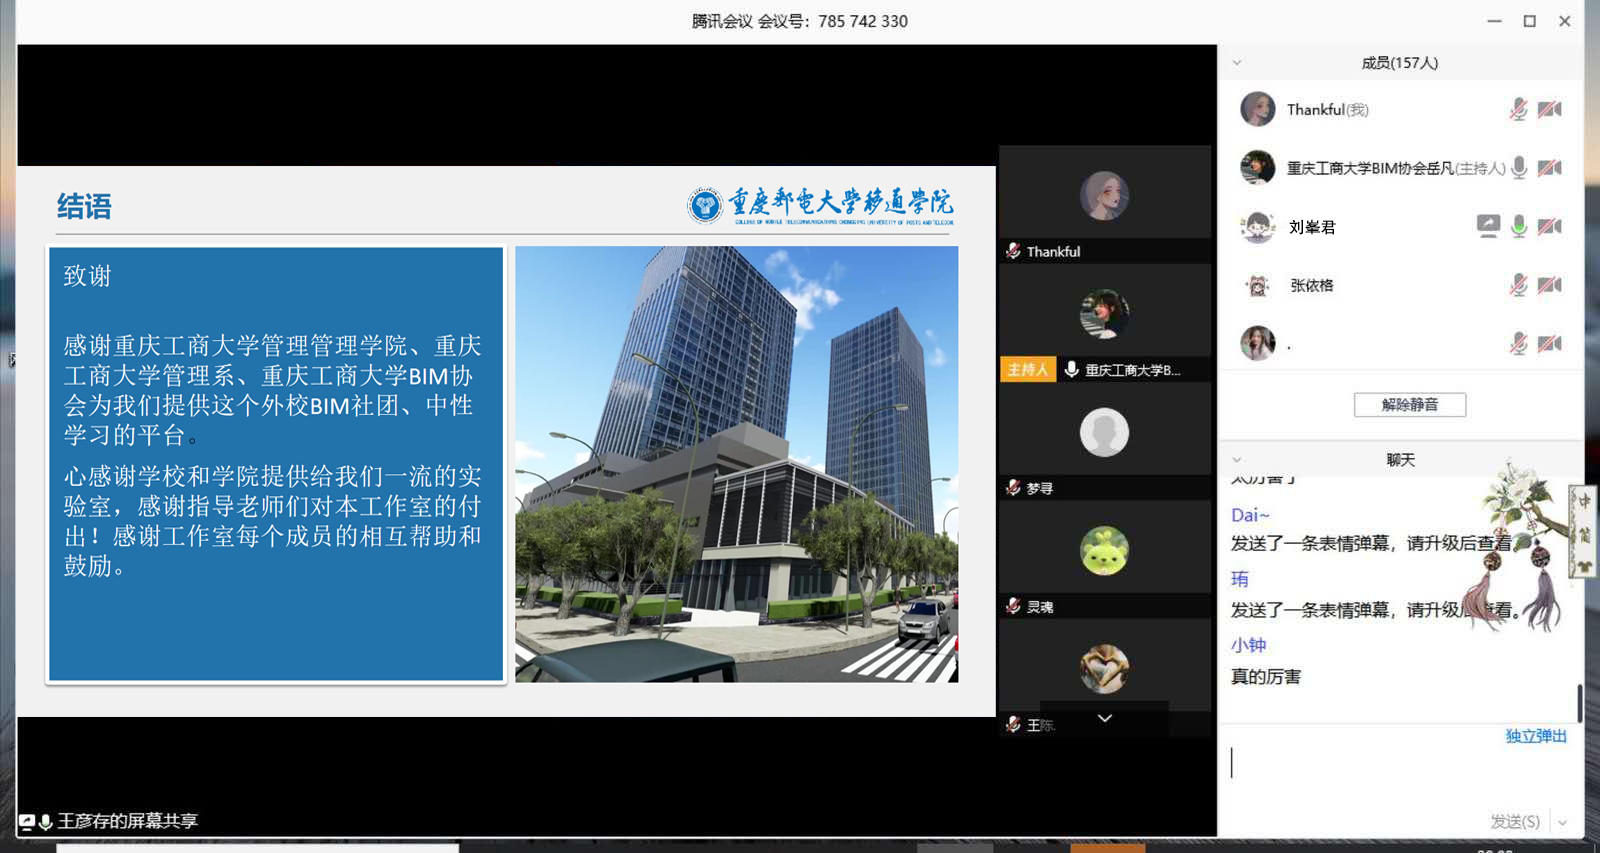Click the camera-off icon beside Thankful(我)
The height and width of the screenshot is (853, 1600).
pos(1550,109)
